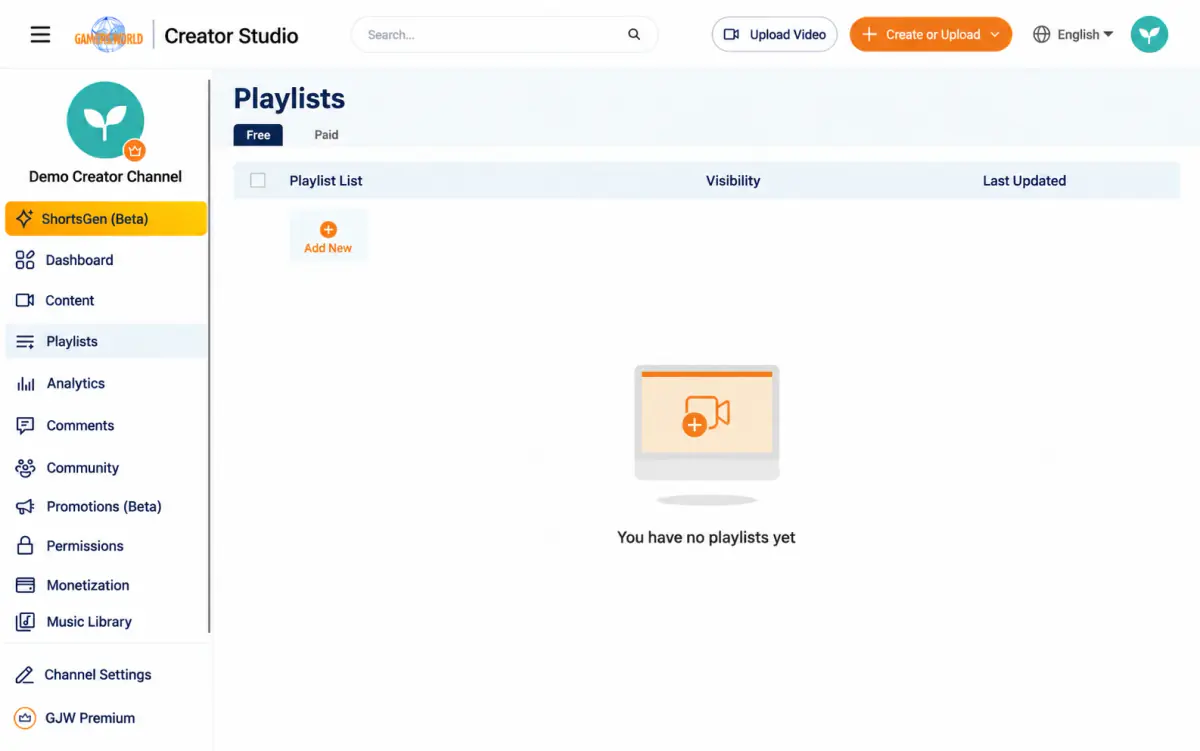Select Playlists in sidebar
Screen dimensions: 1200x751
click(106, 342)
